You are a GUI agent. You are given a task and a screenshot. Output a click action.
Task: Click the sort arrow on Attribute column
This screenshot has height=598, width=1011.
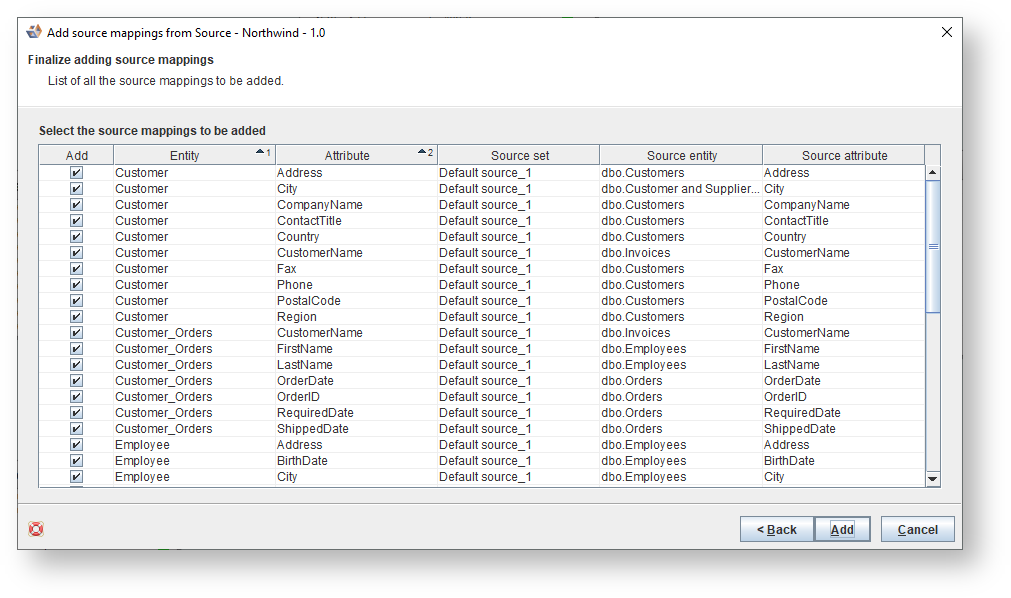pyautogui.click(x=423, y=151)
